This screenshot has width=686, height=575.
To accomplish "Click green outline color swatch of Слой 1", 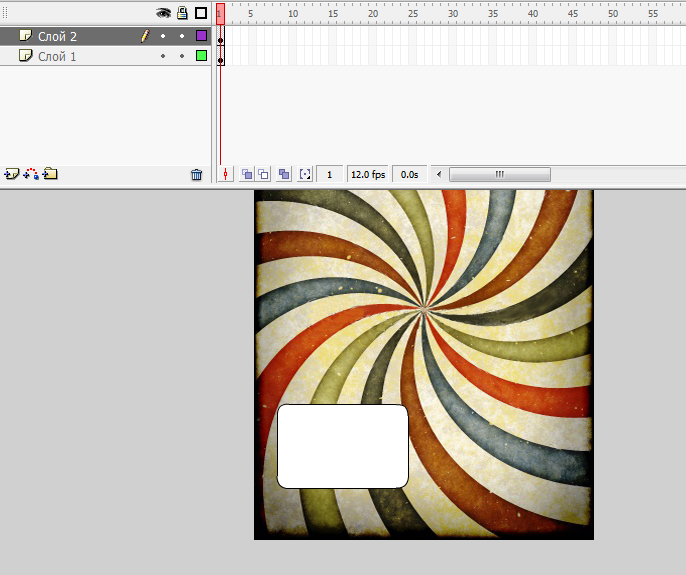I will click(x=201, y=56).
